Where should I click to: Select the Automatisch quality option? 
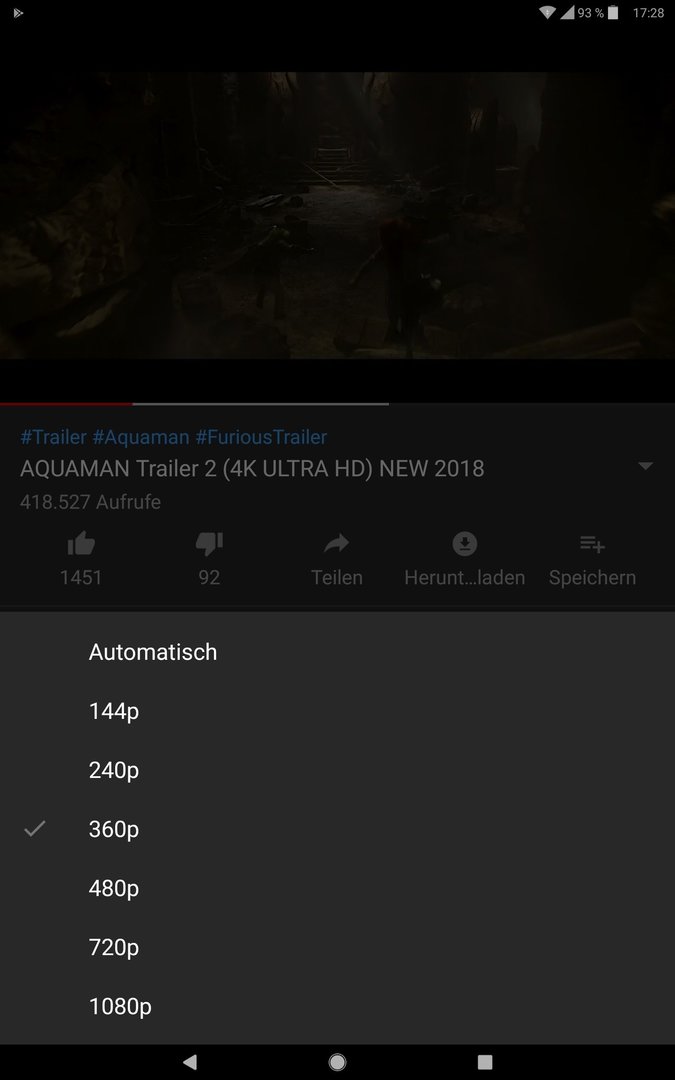[338, 652]
